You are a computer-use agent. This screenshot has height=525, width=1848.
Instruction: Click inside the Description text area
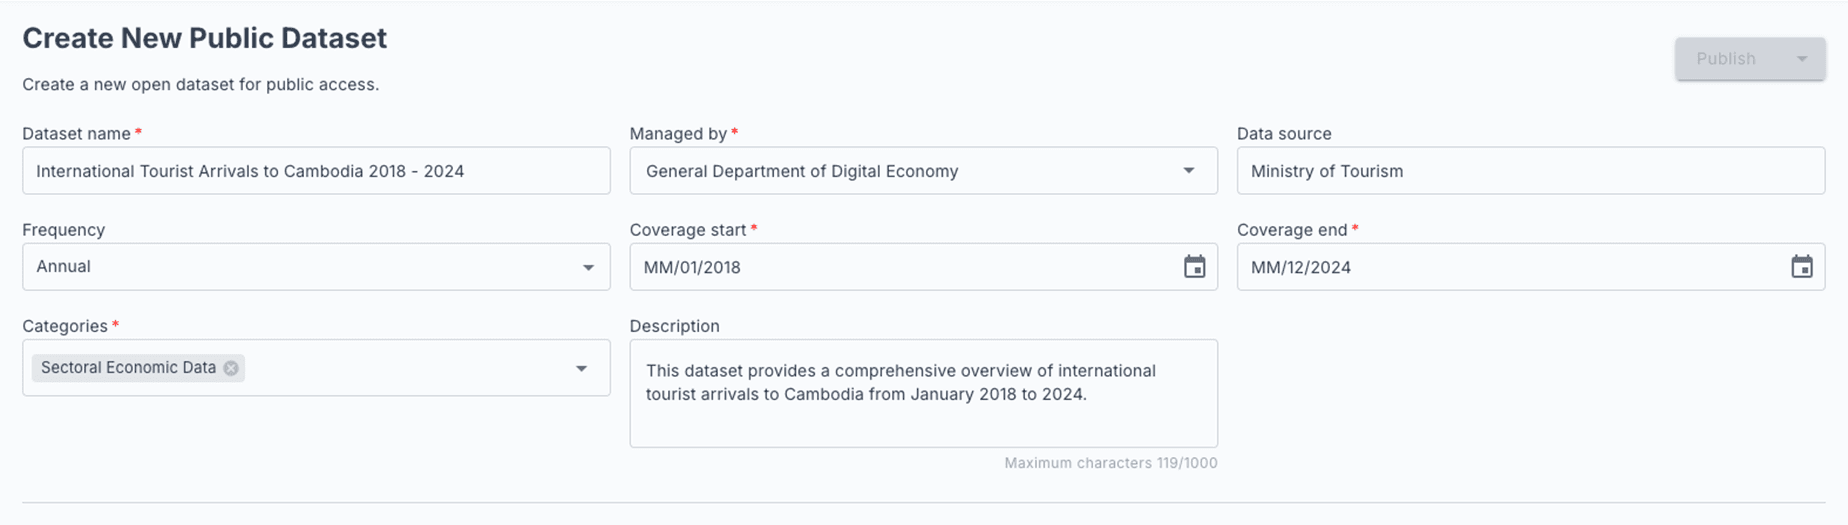point(923,393)
